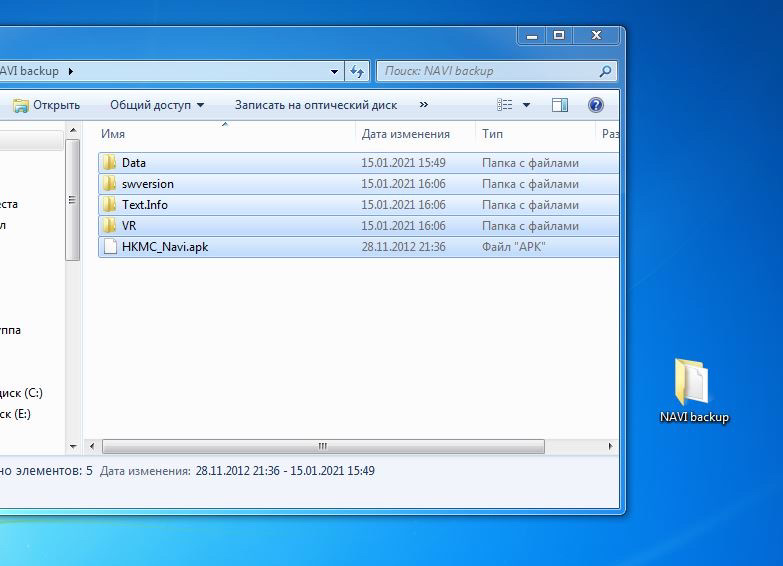This screenshot has width=783, height=566.
Task: Click the Text.Info folder icon
Action: click(109, 205)
